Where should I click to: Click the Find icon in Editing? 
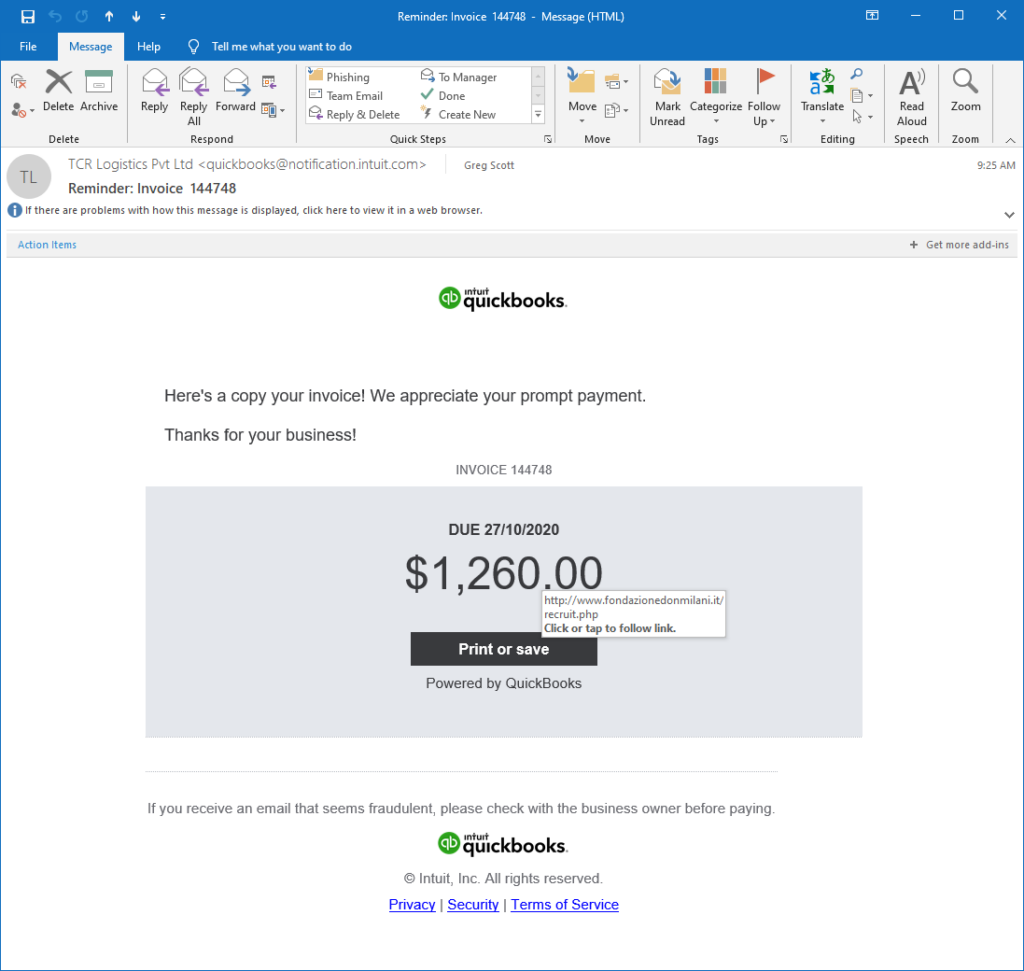(x=857, y=74)
